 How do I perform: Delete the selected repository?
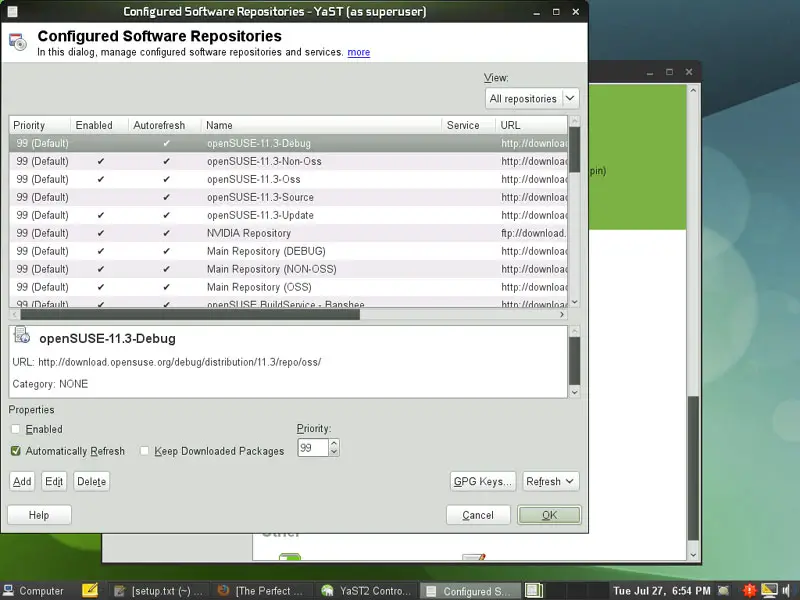pos(91,481)
